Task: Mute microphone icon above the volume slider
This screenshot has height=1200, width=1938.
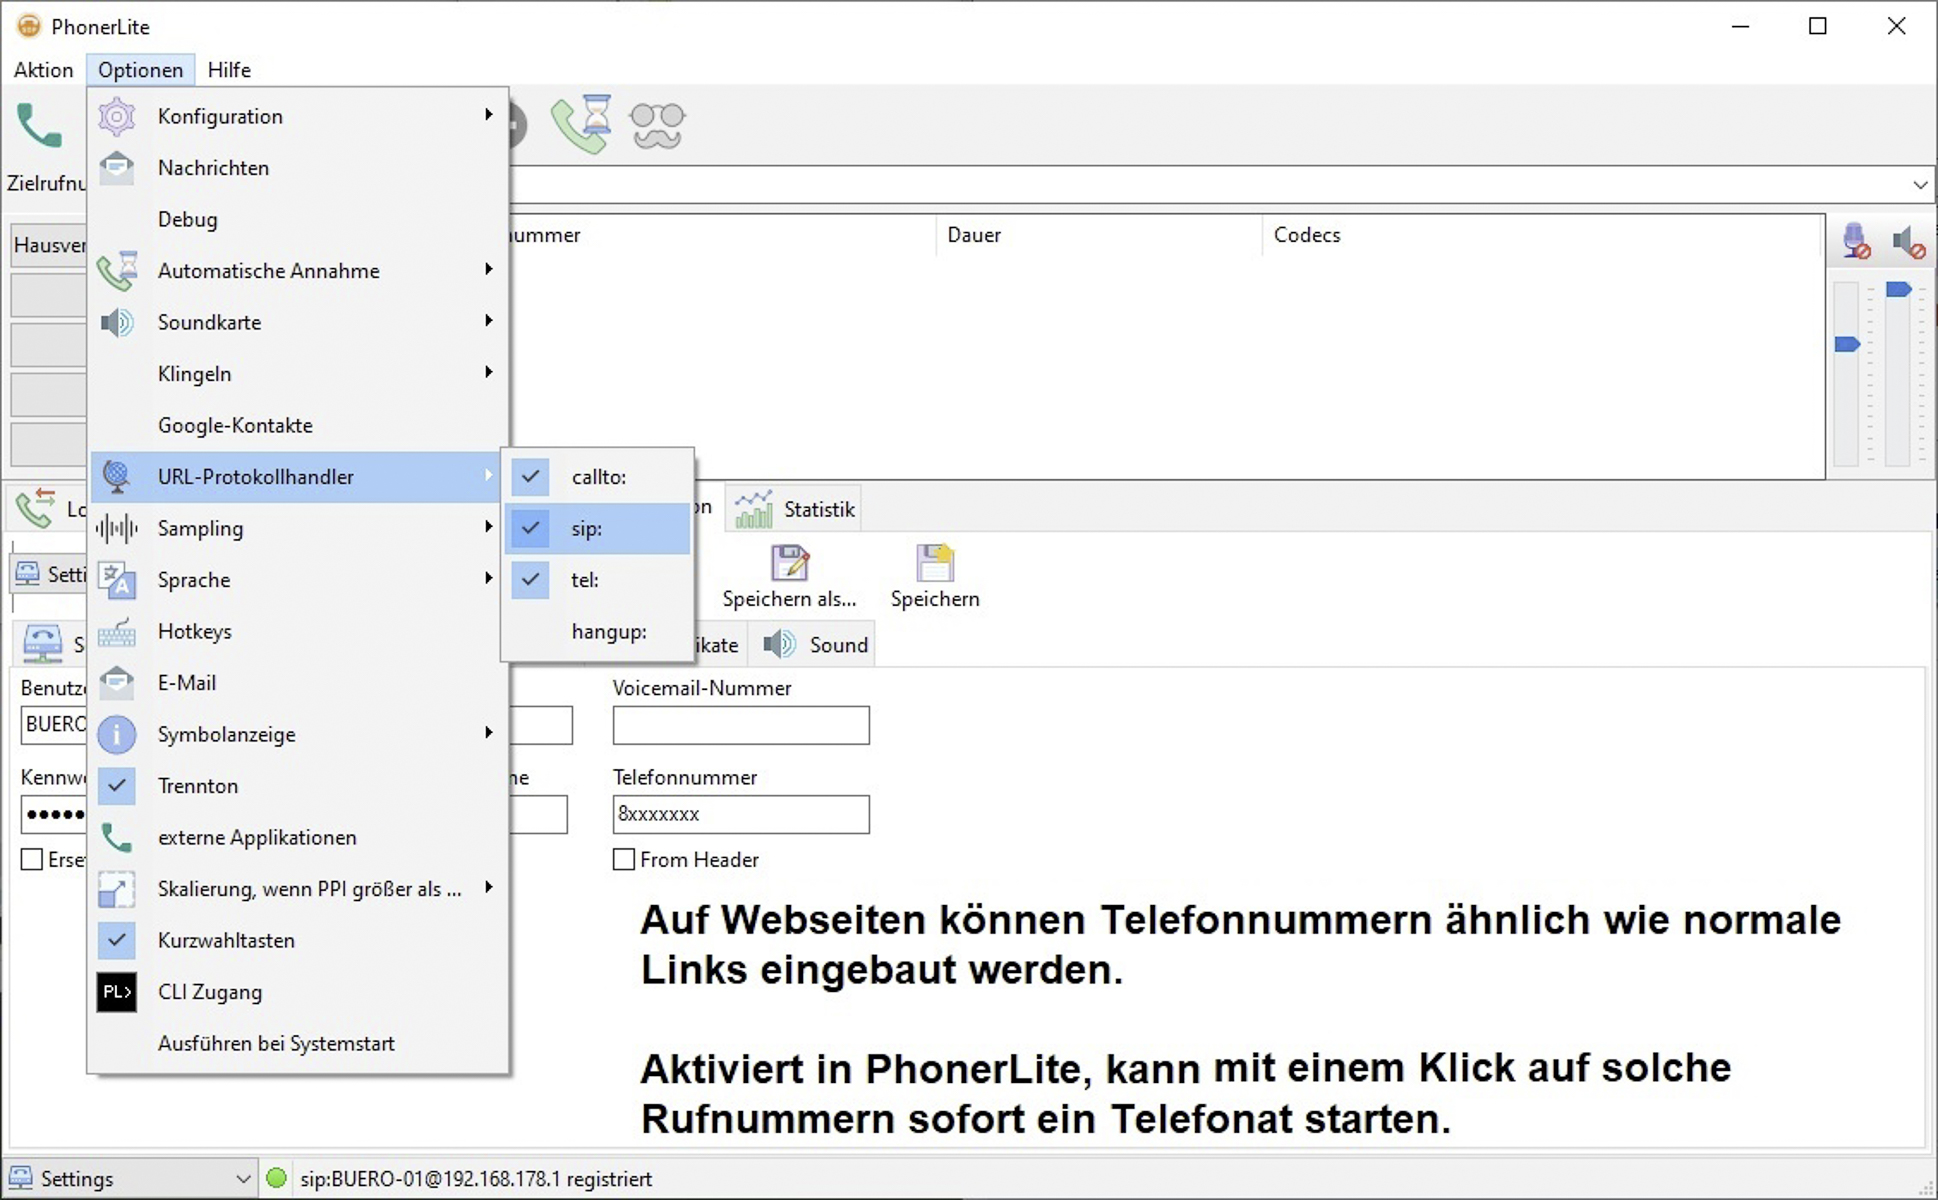Action: click(1856, 241)
